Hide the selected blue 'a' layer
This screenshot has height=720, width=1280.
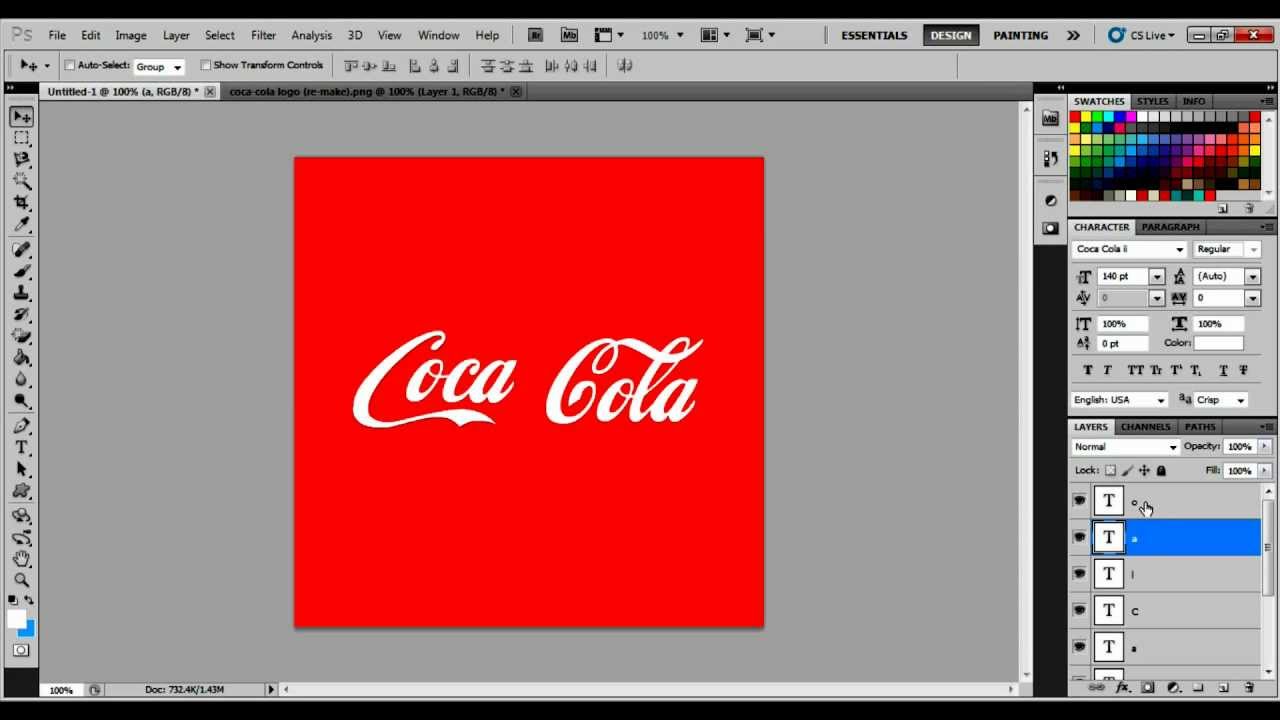[1079, 538]
